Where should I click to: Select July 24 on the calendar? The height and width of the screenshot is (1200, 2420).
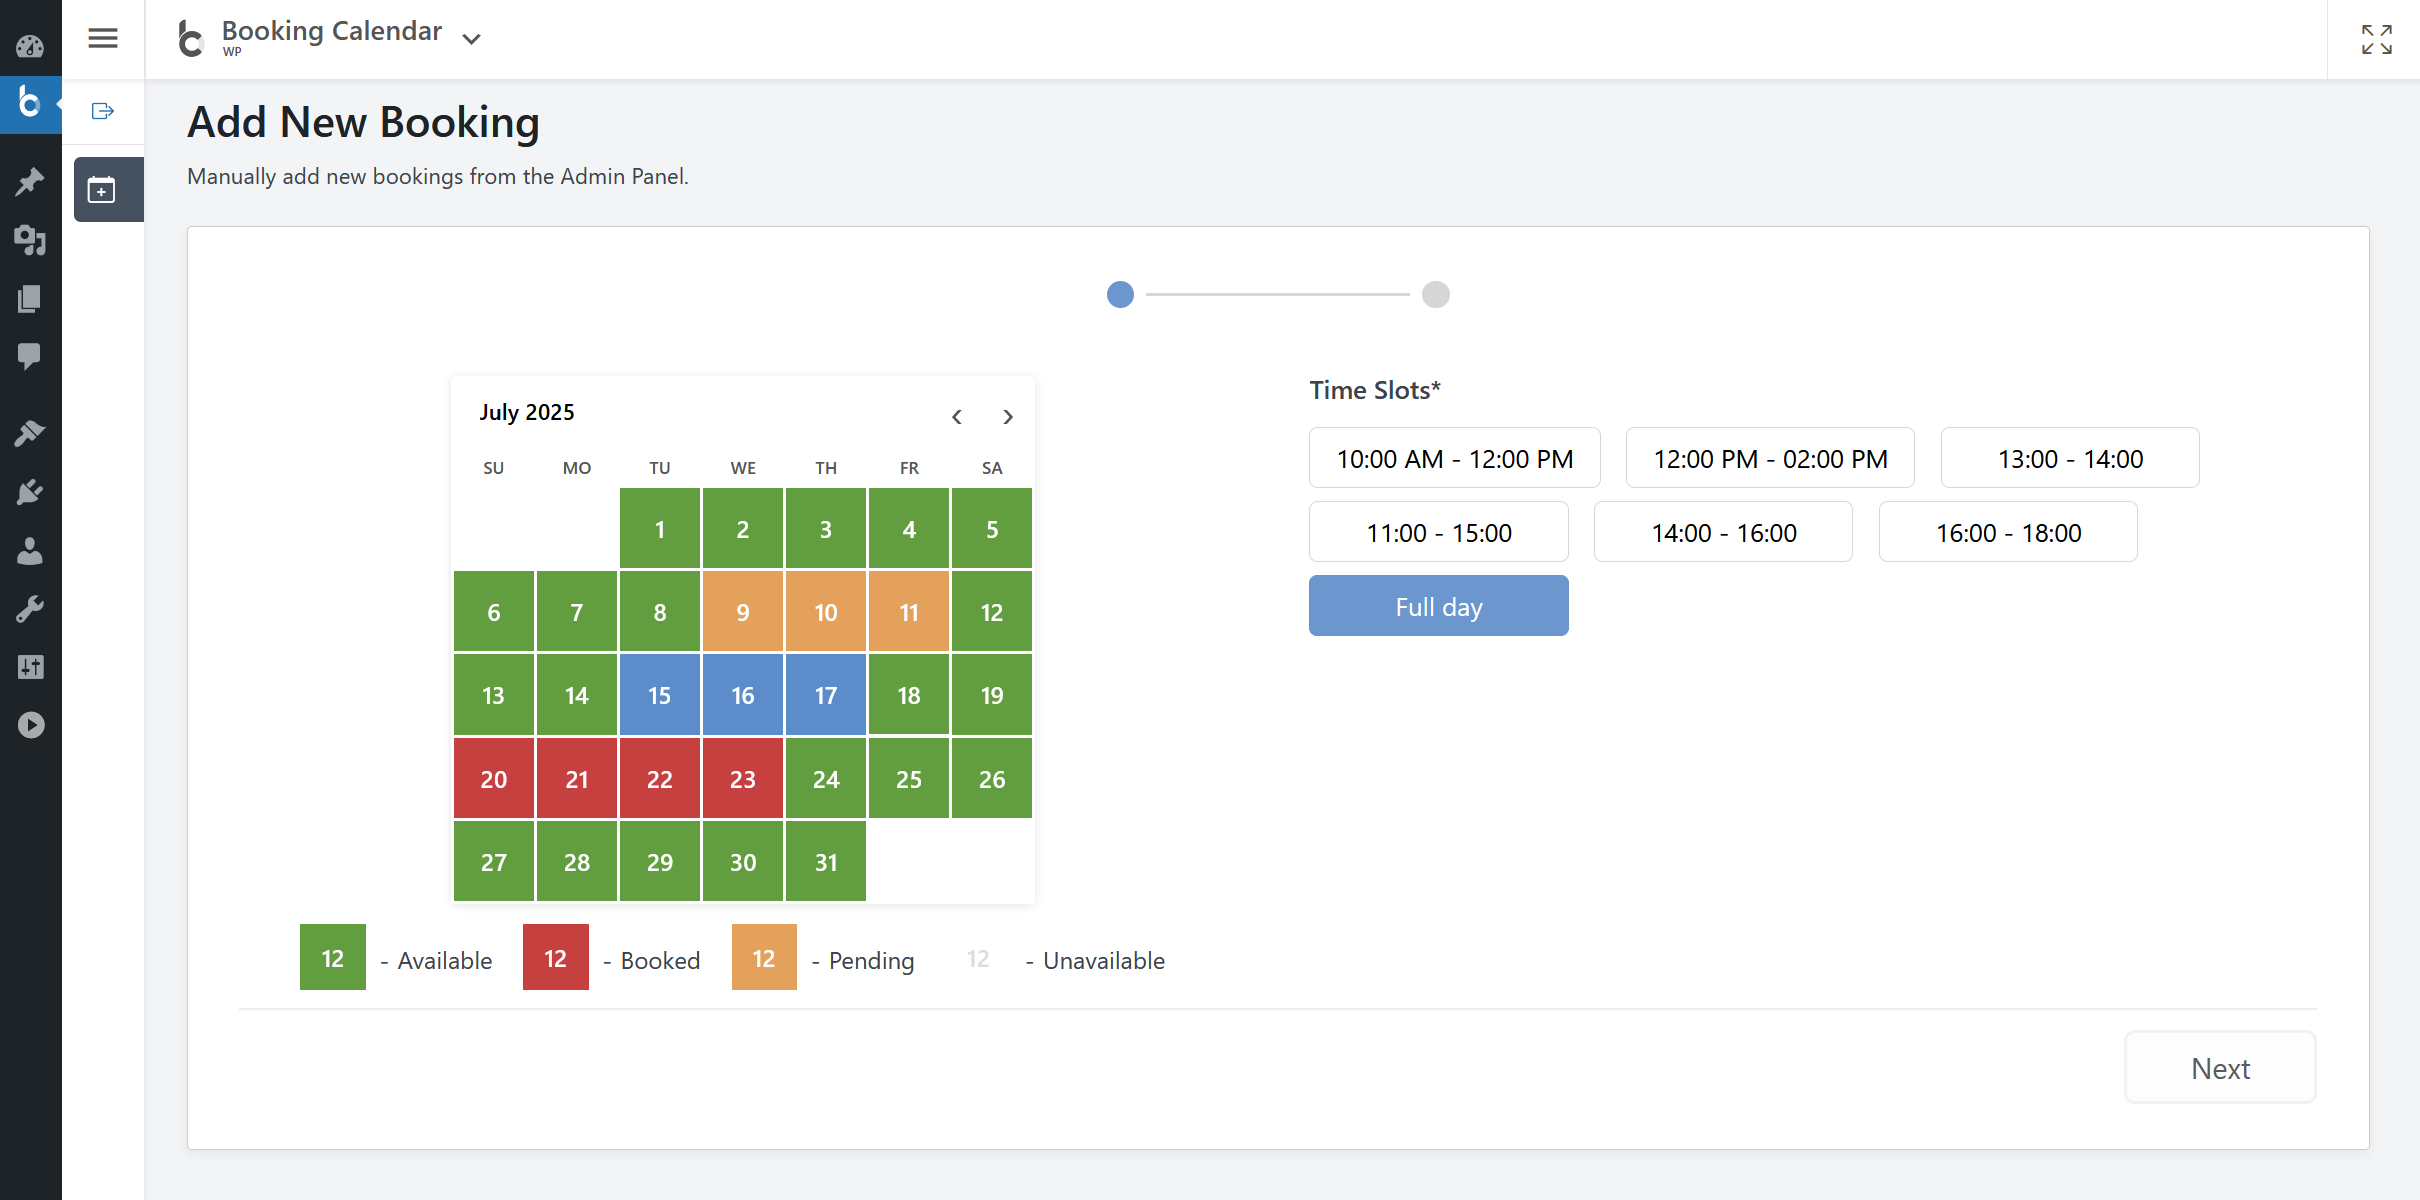coord(825,779)
